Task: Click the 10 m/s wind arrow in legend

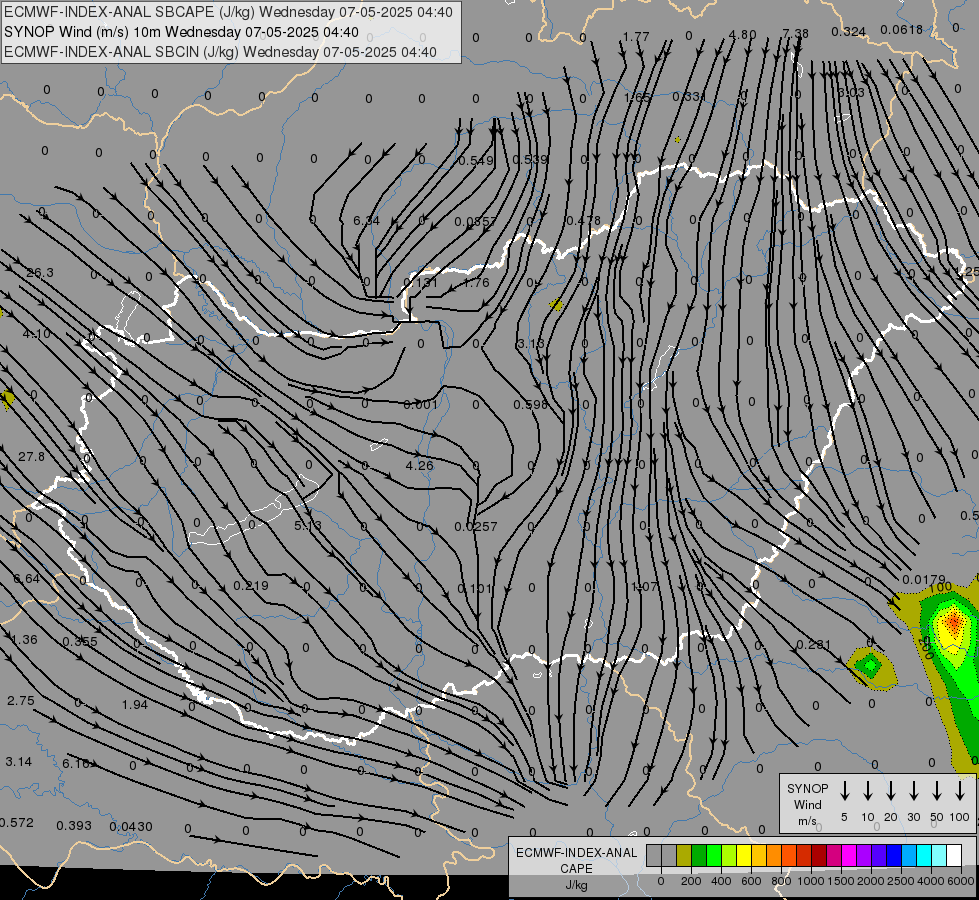Action: click(x=868, y=791)
